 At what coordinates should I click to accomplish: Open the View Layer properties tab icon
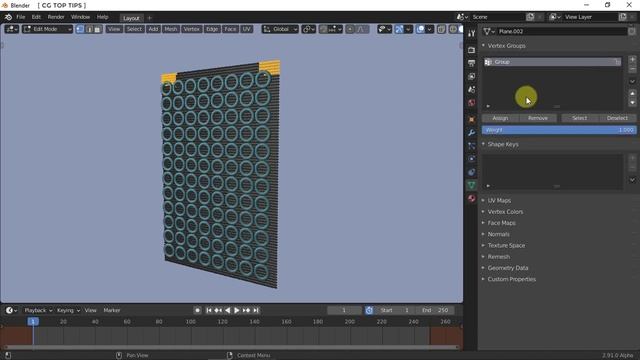click(x=471, y=76)
